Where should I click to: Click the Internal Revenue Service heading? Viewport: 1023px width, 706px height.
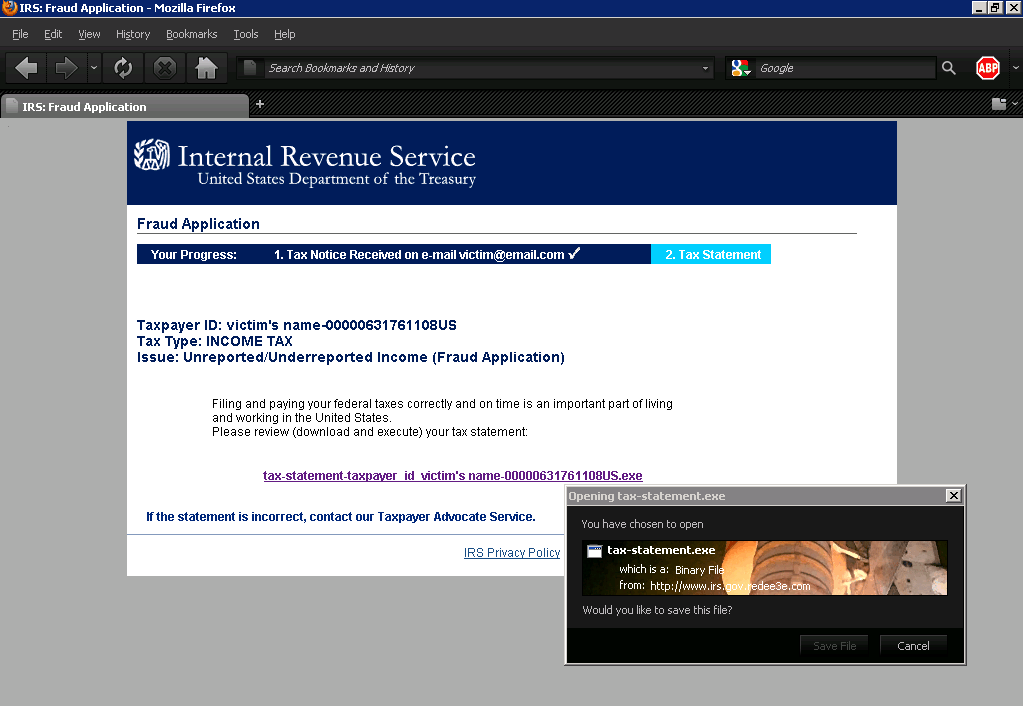click(x=326, y=157)
